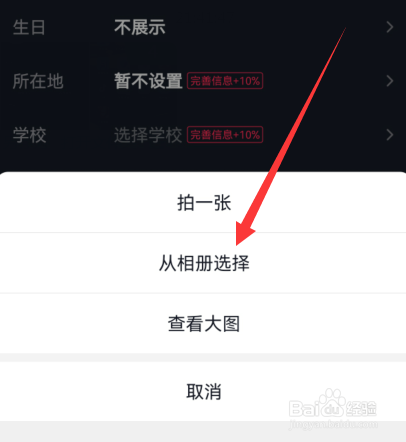The height and width of the screenshot is (442, 406).
Task: Click the 学校 label
Action: [x=29, y=135]
